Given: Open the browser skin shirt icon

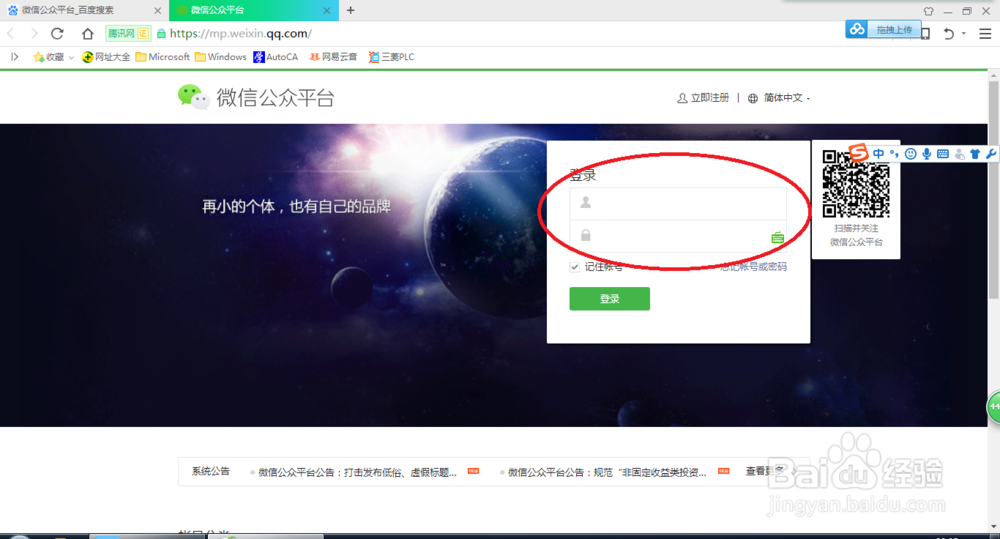Looking at the screenshot, I should click(x=929, y=11).
